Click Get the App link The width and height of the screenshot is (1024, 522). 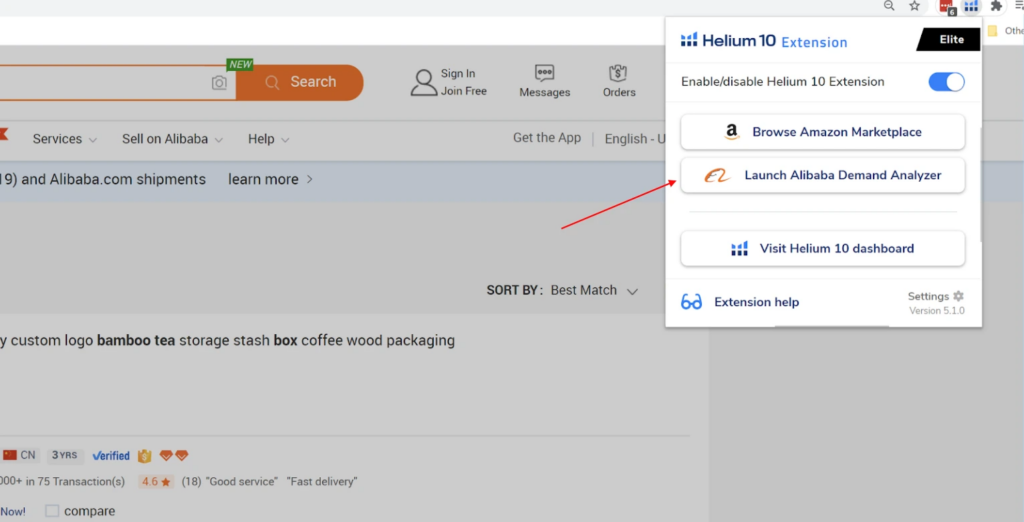(x=547, y=138)
